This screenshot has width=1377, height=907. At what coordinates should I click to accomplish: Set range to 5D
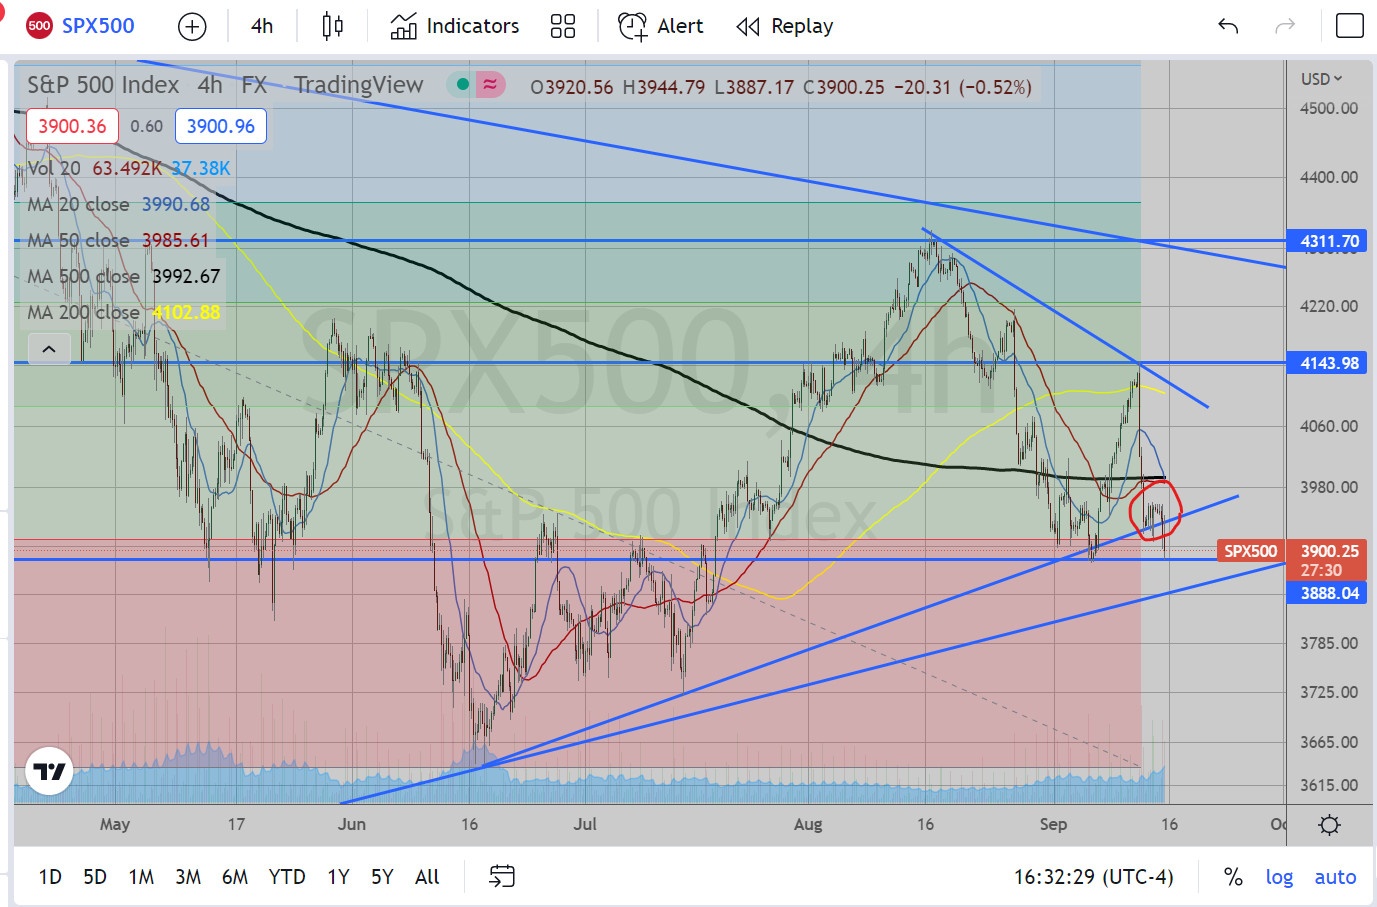point(95,877)
